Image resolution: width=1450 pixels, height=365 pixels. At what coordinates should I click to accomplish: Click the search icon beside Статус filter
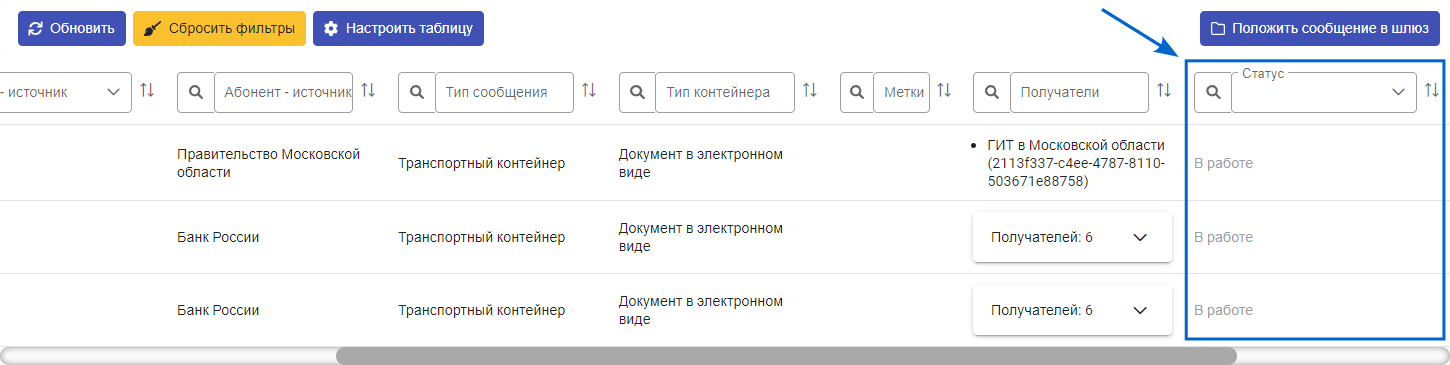pyautogui.click(x=1213, y=92)
